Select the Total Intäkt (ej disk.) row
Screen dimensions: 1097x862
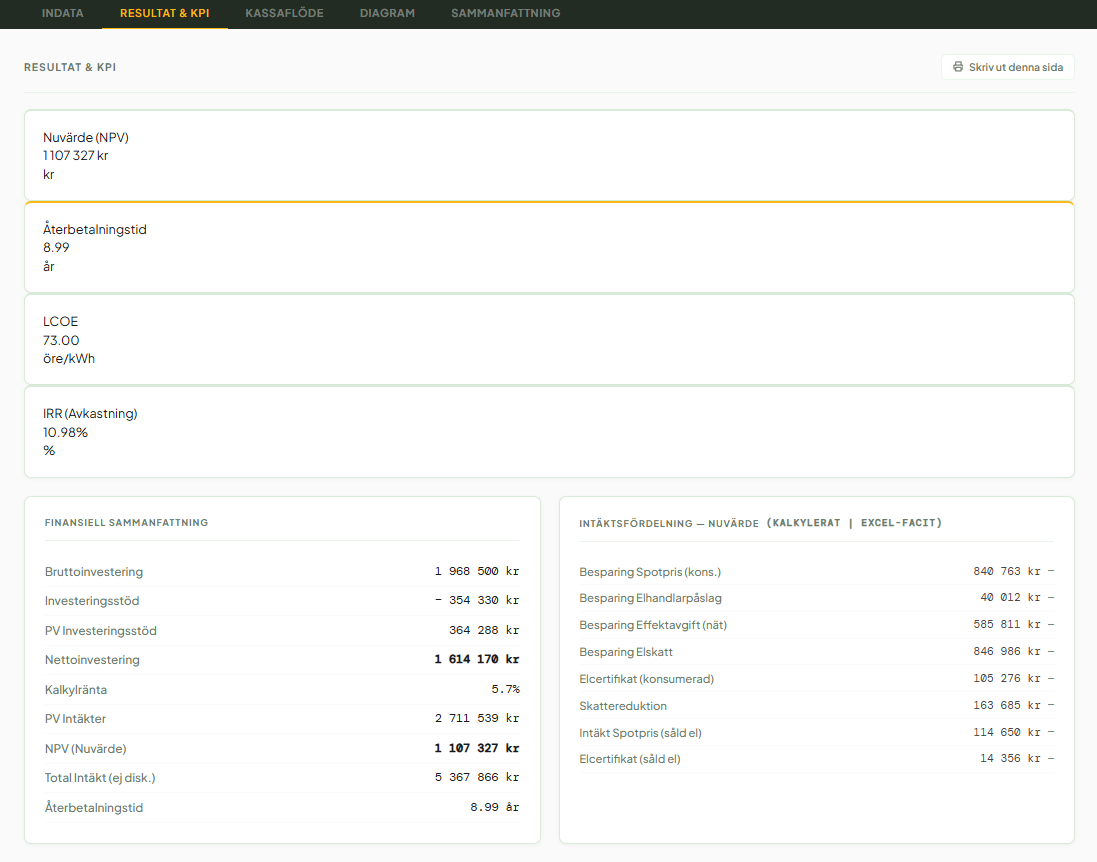click(x=281, y=778)
